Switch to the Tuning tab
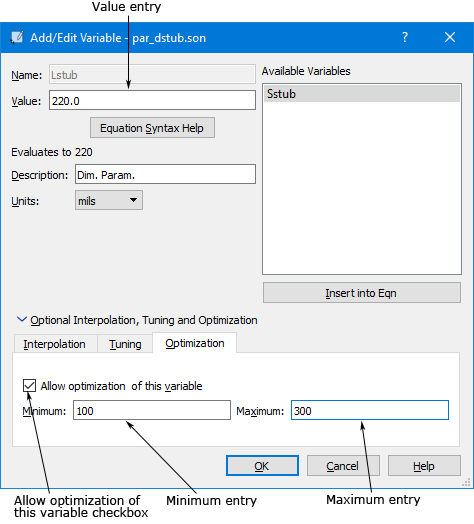Image resolution: width=474 pixels, height=524 pixels. coord(125,344)
